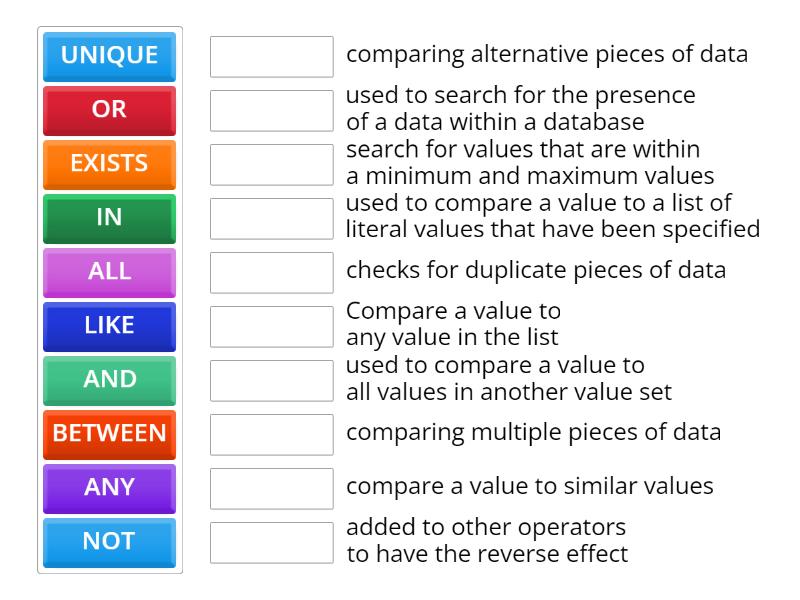Select the purple ALL tile
Viewport: 800px width, 600px height.
(x=109, y=272)
